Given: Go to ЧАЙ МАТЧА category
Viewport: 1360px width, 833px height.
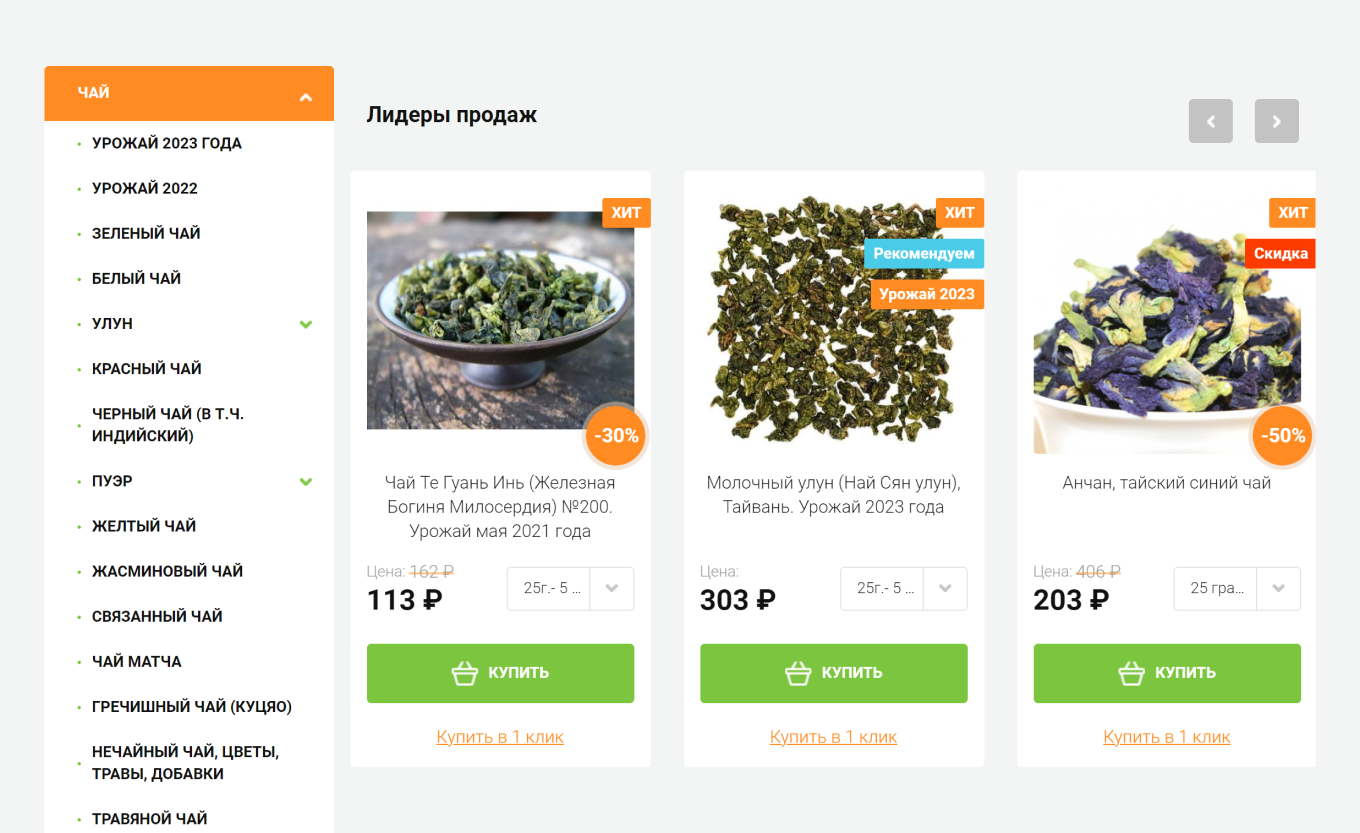Looking at the screenshot, I should coord(137,661).
